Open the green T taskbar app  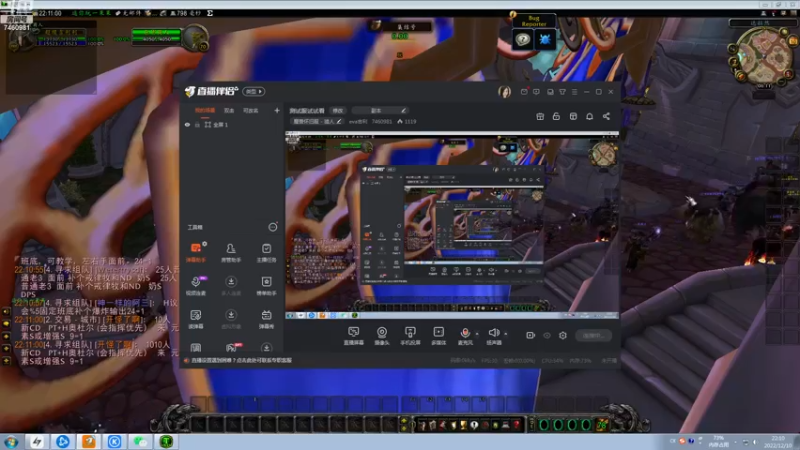click(x=166, y=442)
